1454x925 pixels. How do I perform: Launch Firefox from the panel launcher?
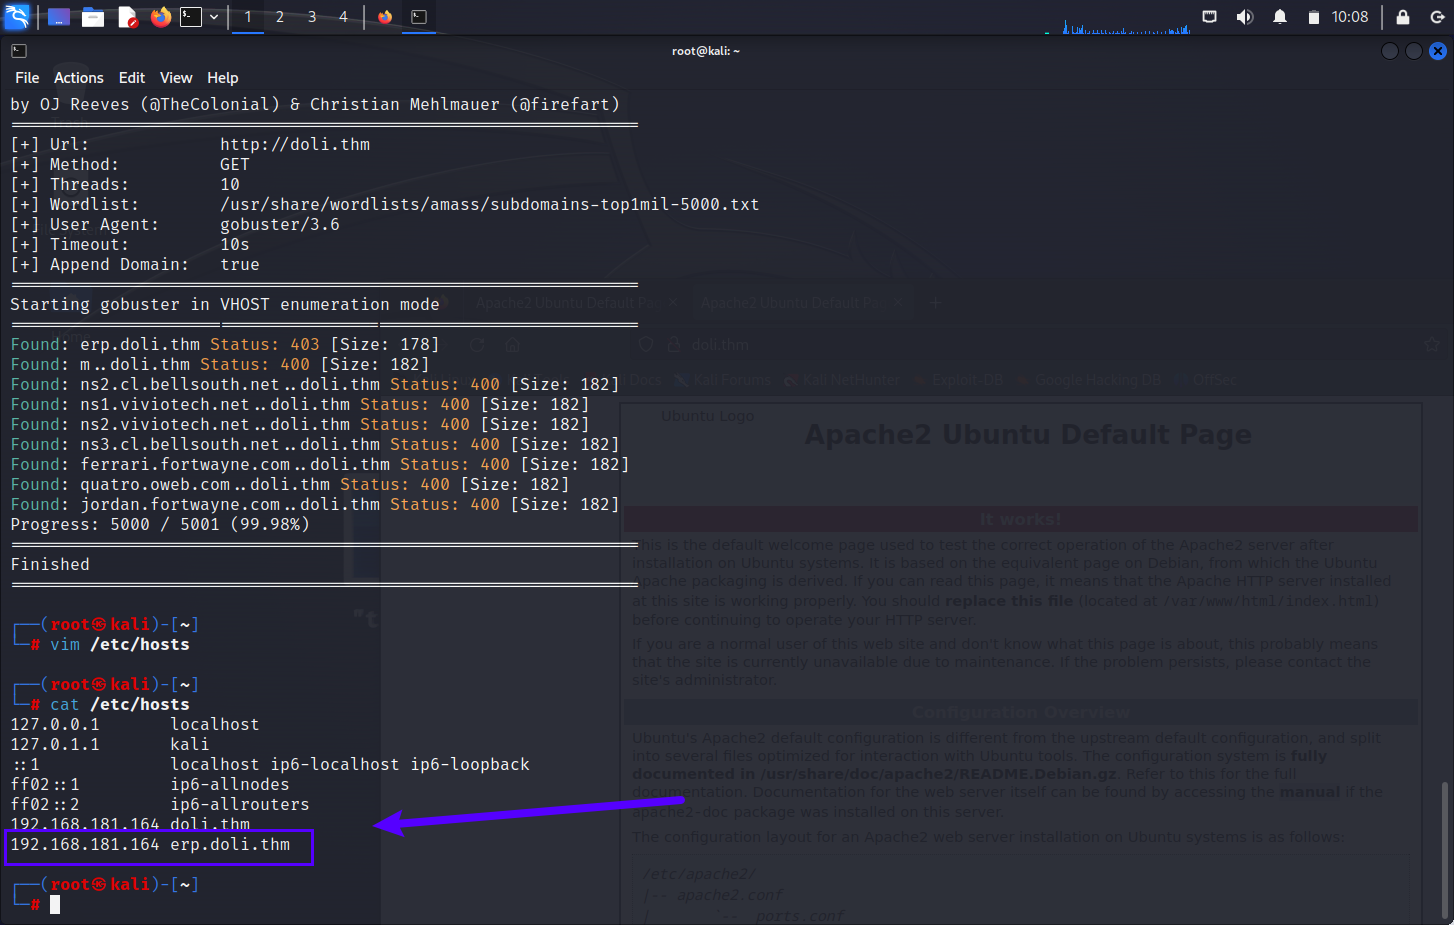click(161, 17)
